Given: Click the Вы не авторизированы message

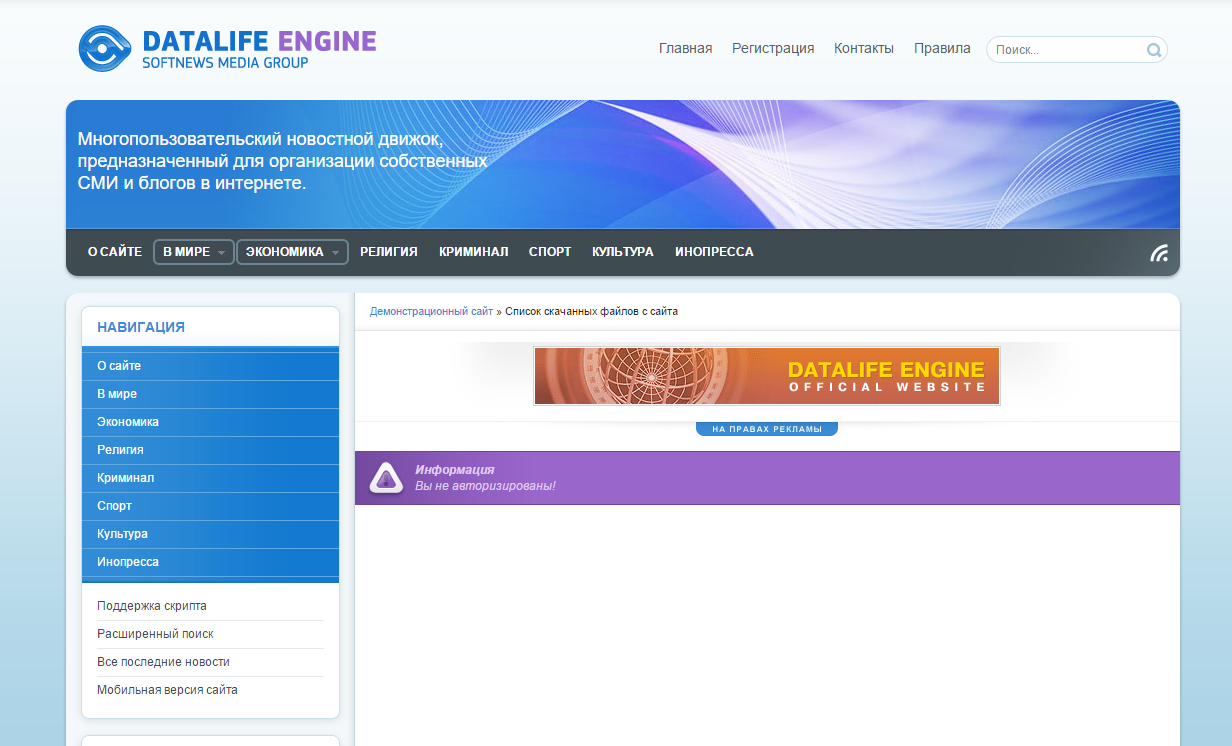Looking at the screenshot, I should pyautogui.click(x=485, y=486).
